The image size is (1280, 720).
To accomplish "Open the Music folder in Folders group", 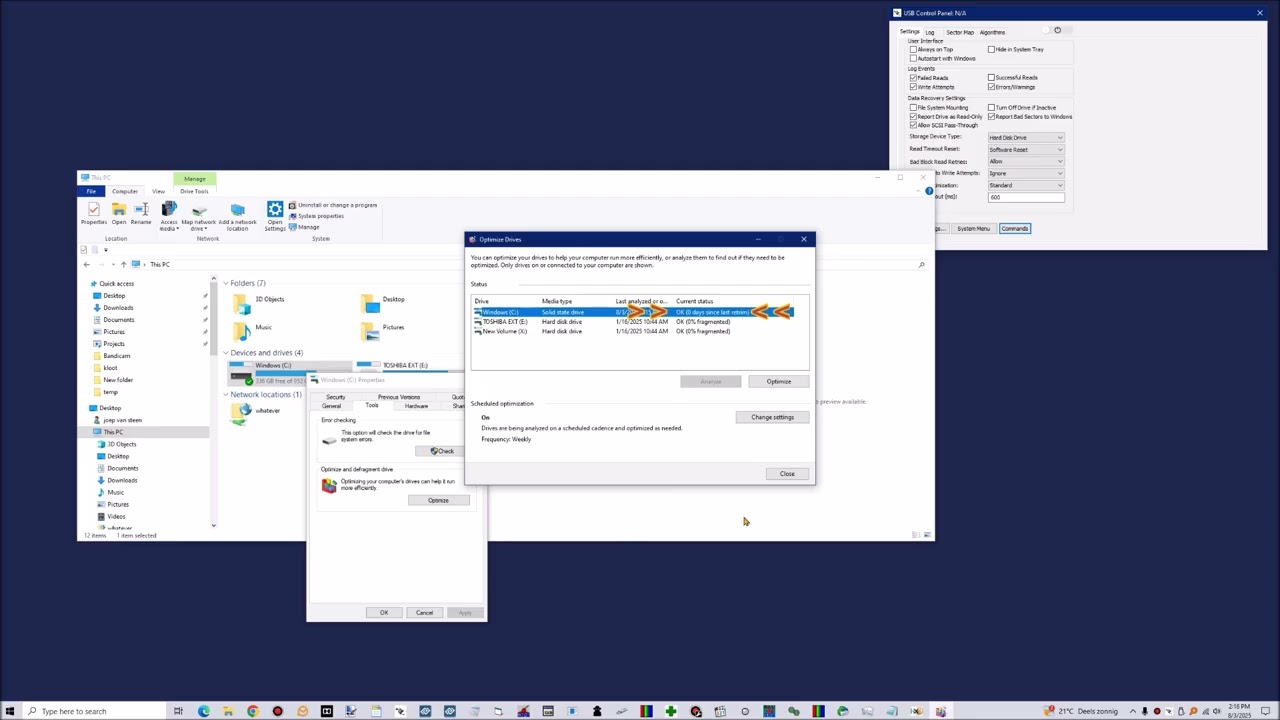I will pyautogui.click(x=242, y=332).
